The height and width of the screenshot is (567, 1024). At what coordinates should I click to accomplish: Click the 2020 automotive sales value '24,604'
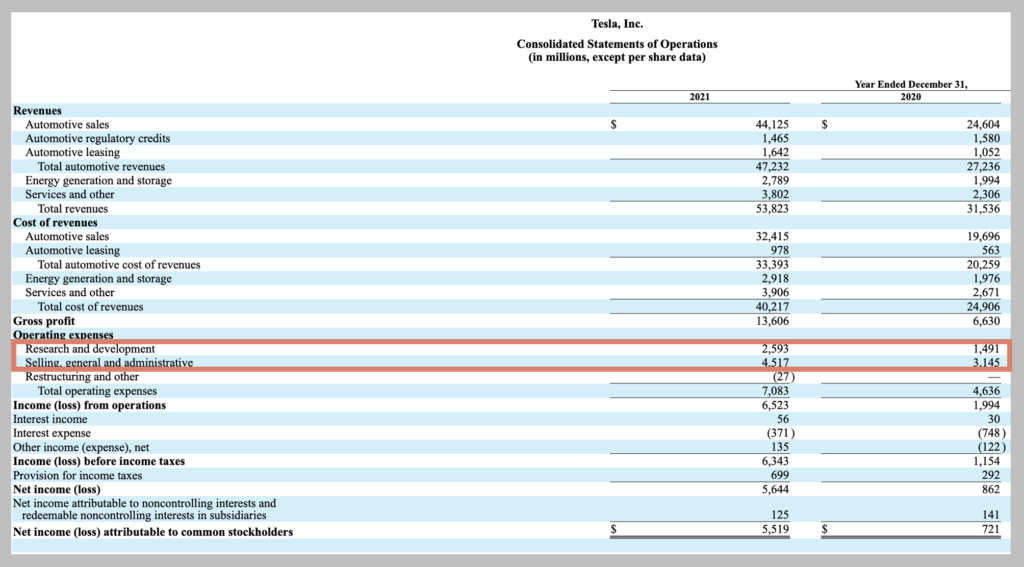click(x=983, y=124)
